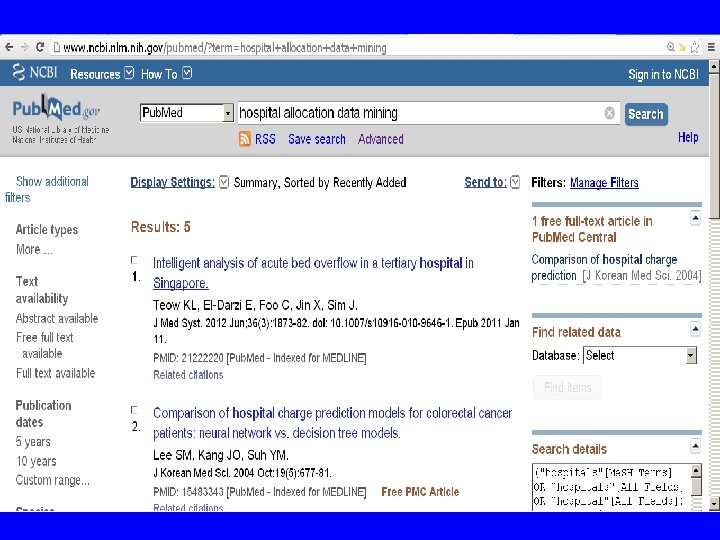Screen dimensions: 720x540
Task: Open the PubMed database selector dropdown
Action: coord(186,113)
